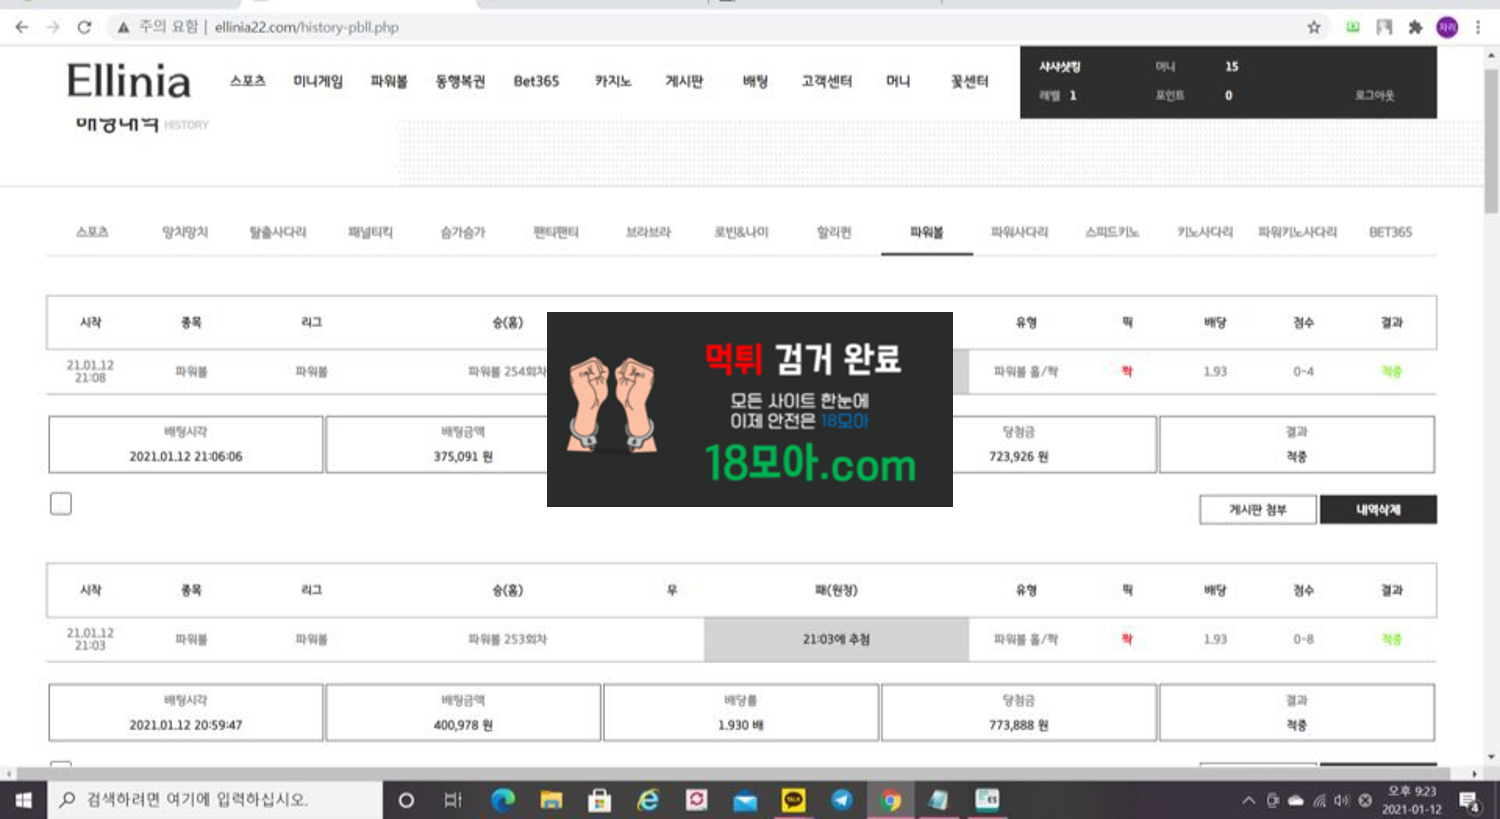The image size is (1500, 819).
Task: Click the Ellinia site logo
Action: pos(128,81)
